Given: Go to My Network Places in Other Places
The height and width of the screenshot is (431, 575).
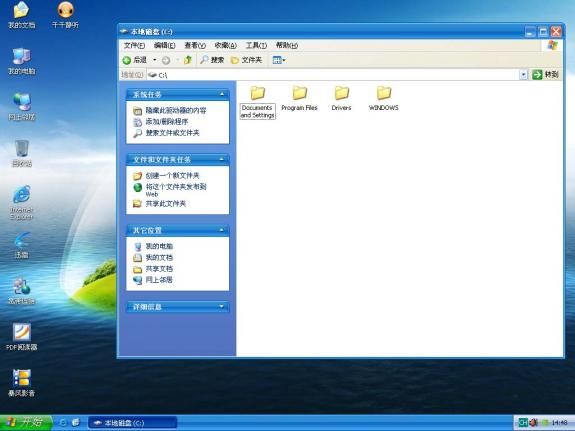Looking at the screenshot, I should pos(153,280).
